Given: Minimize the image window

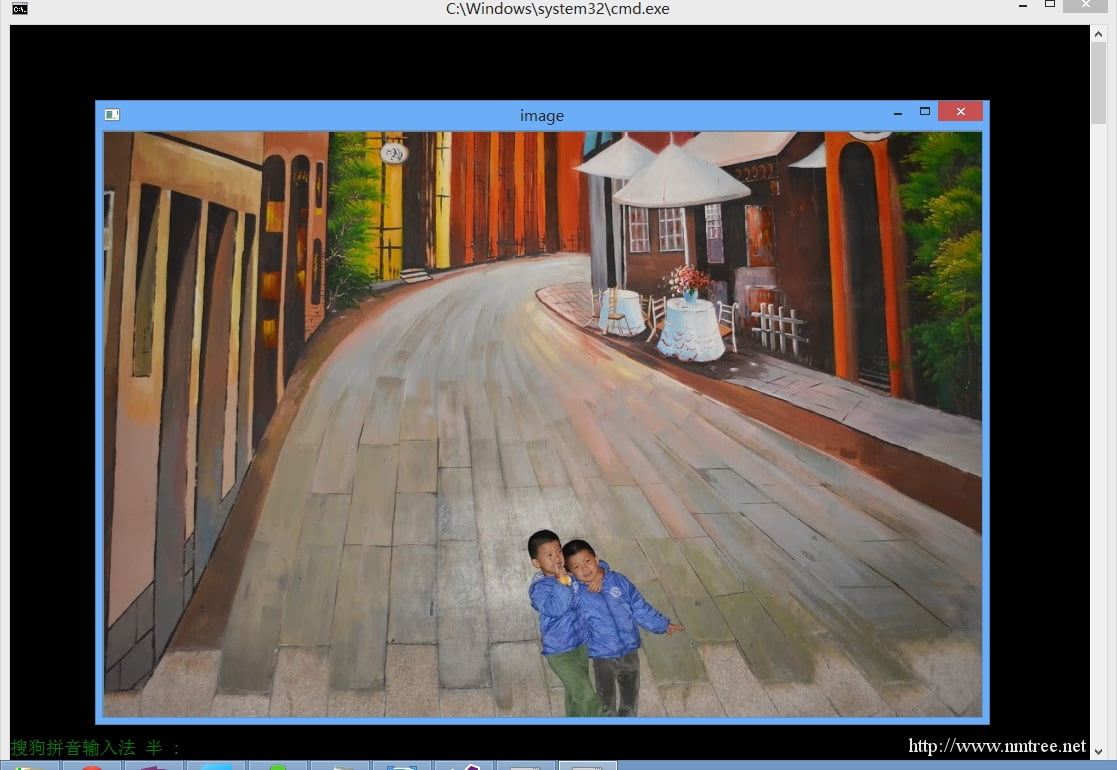Looking at the screenshot, I should pos(898,112).
